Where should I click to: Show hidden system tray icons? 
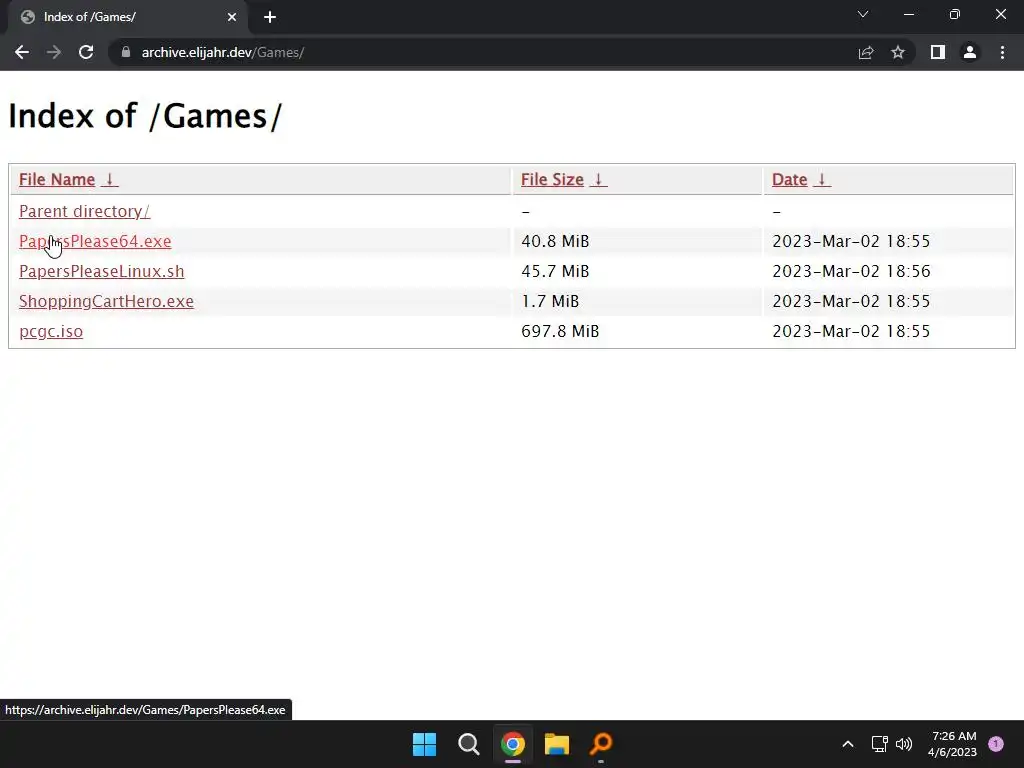coord(848,744)
